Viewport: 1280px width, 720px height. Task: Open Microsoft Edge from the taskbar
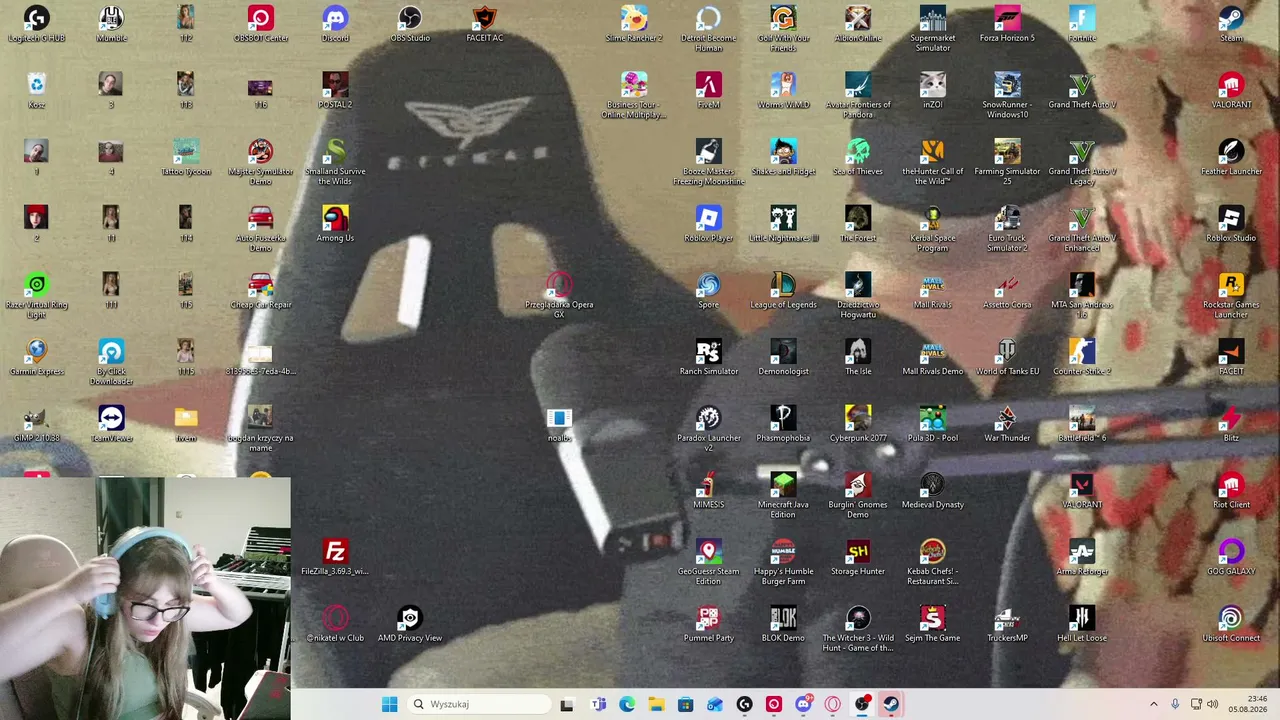(627, 704)
